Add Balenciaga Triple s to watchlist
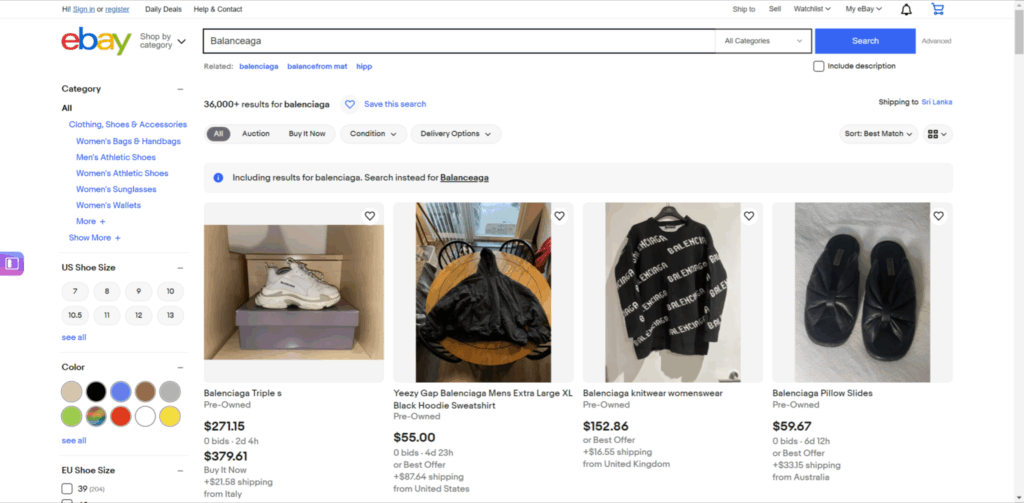This screenshot has width=1024, height=503. coord(370,216)
